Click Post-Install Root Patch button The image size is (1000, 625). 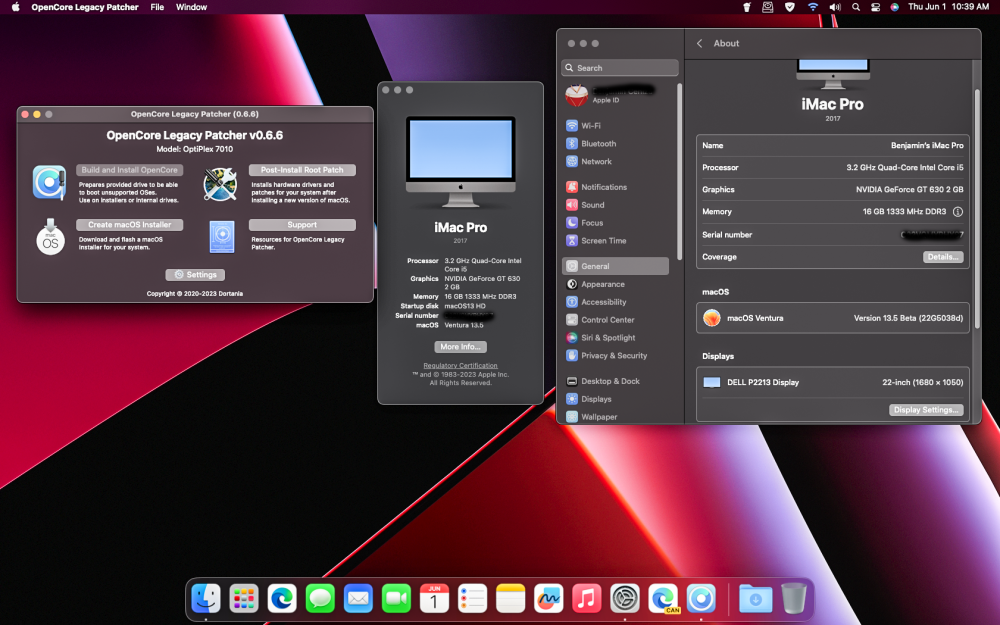tap(302, 170)
